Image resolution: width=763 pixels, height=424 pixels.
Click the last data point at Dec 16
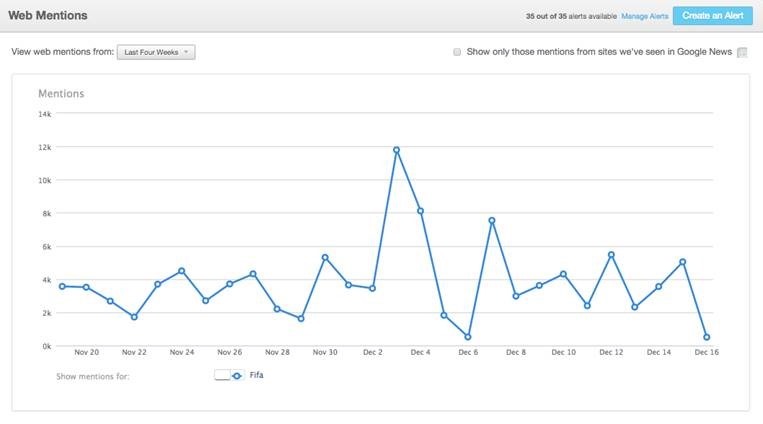click(x=706, y=337)
